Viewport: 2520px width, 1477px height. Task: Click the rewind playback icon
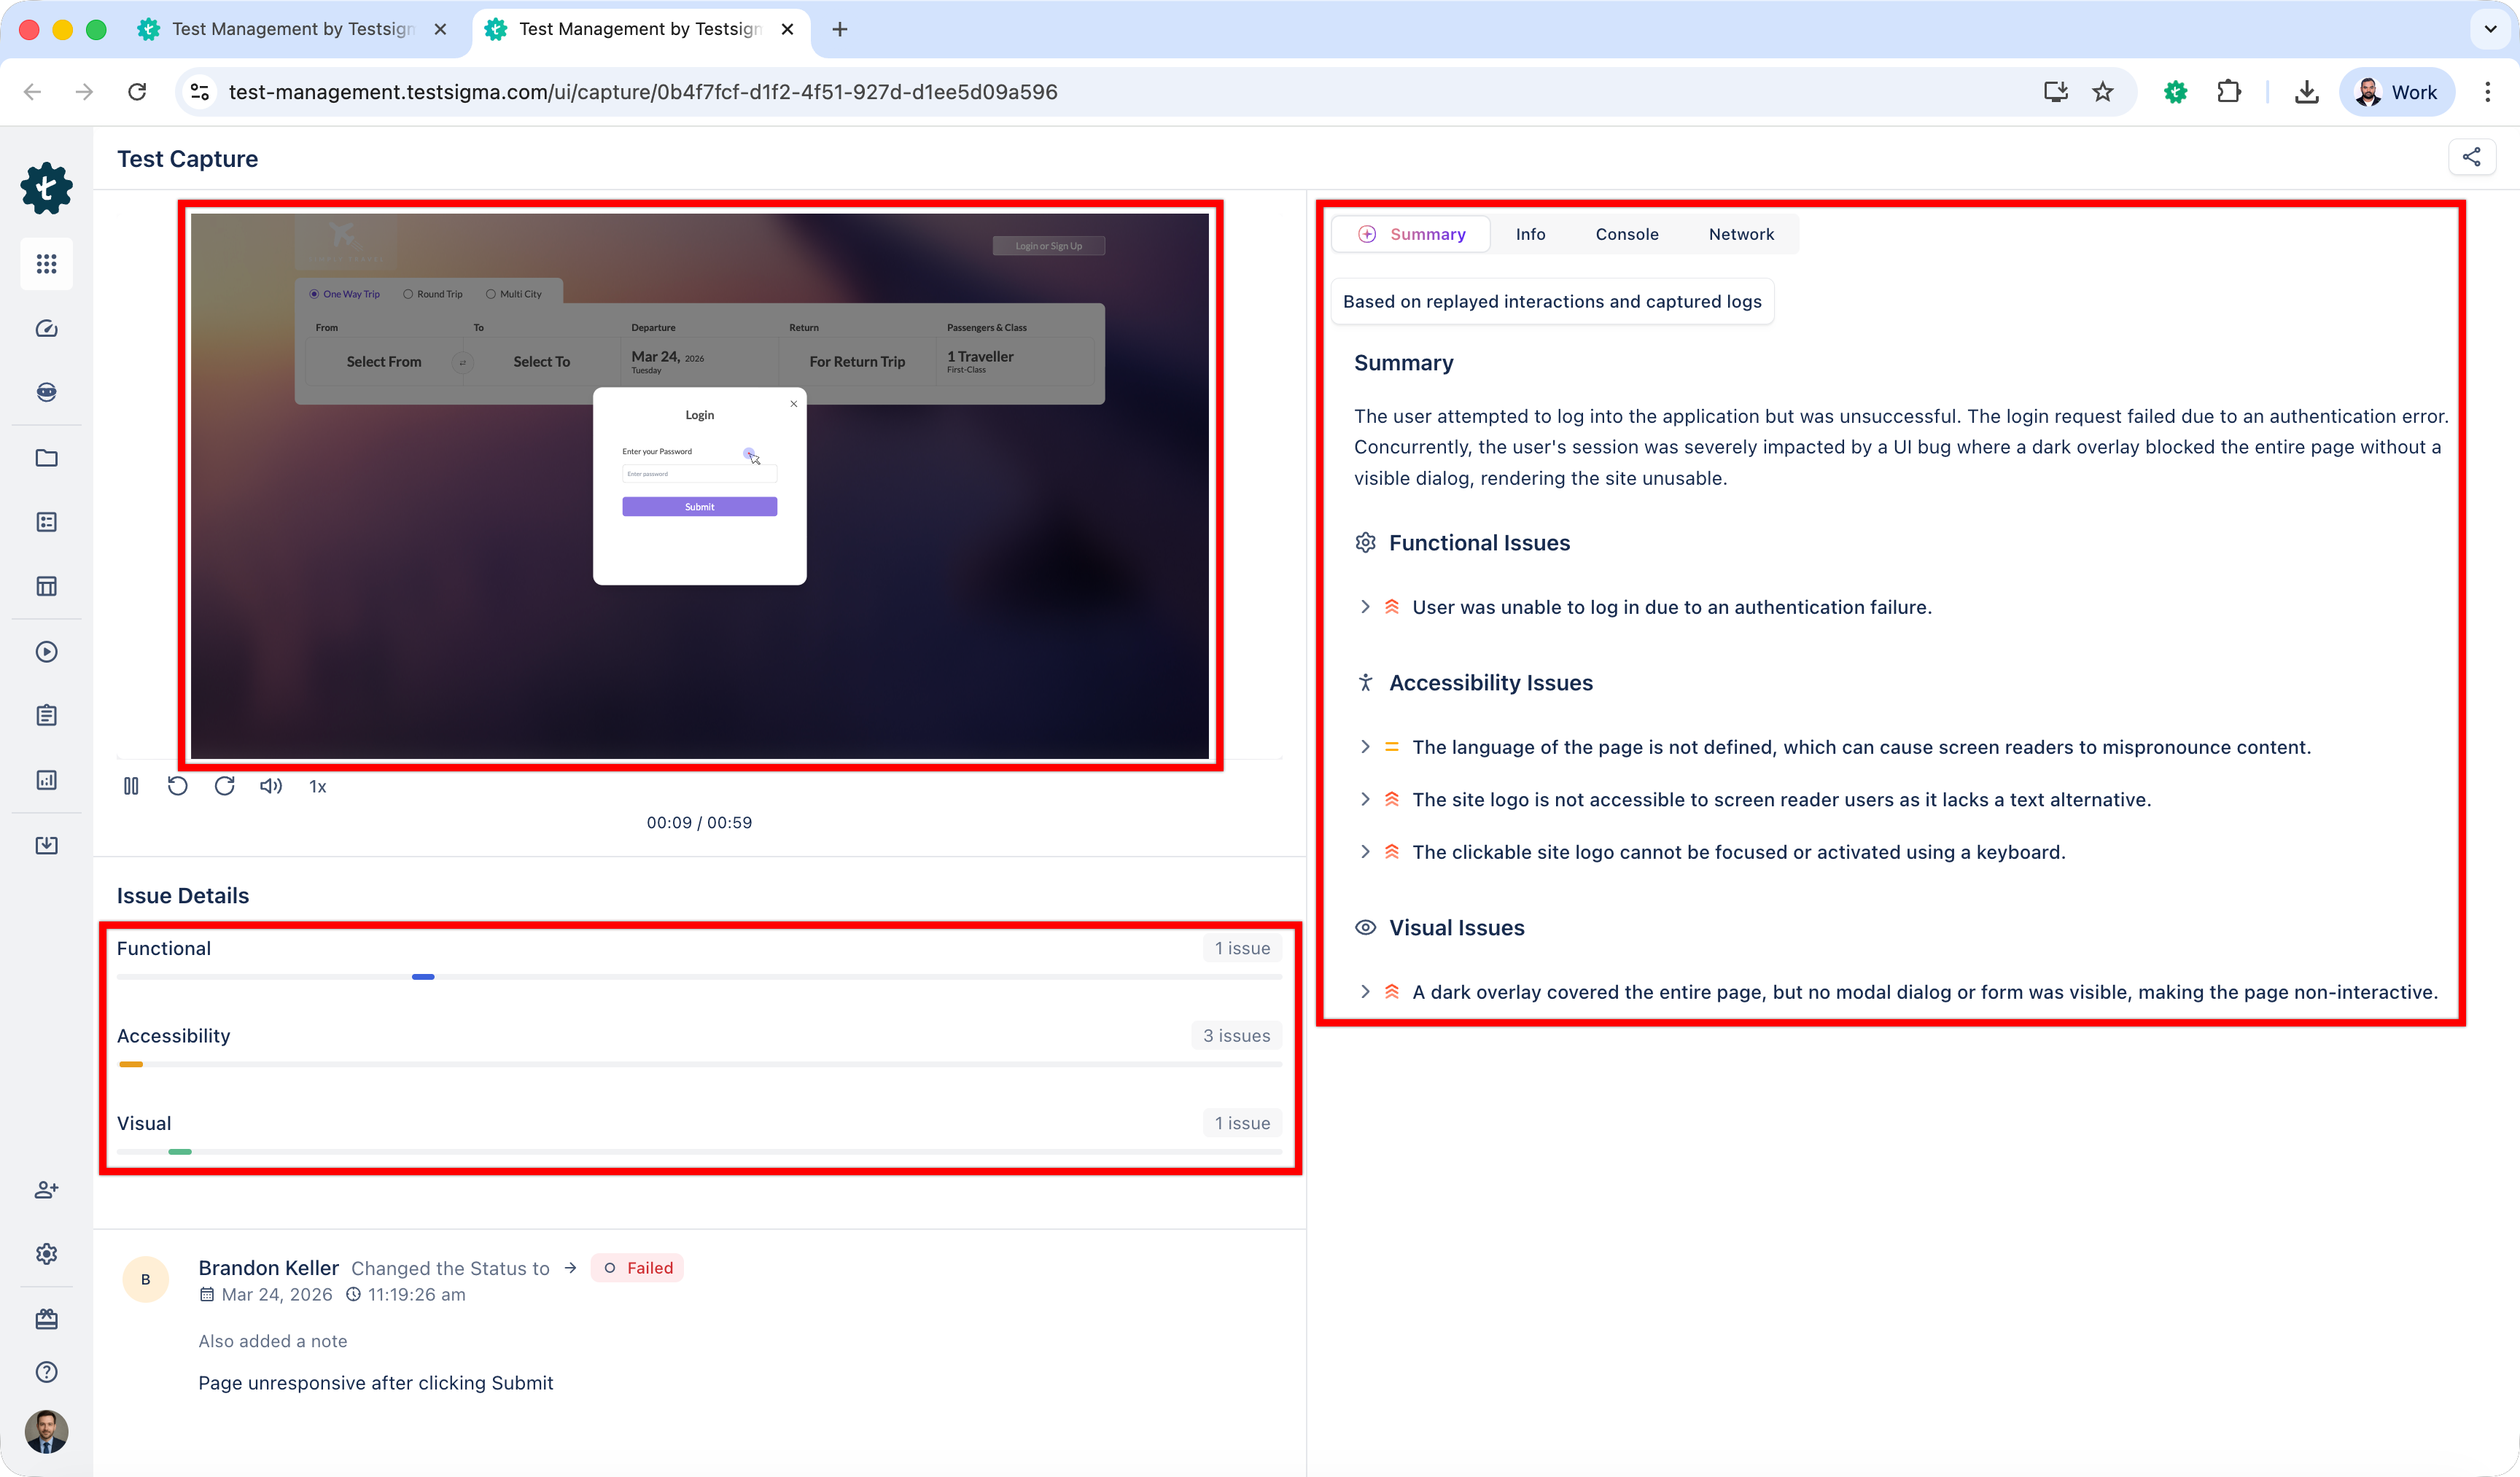tap(177, 786)
